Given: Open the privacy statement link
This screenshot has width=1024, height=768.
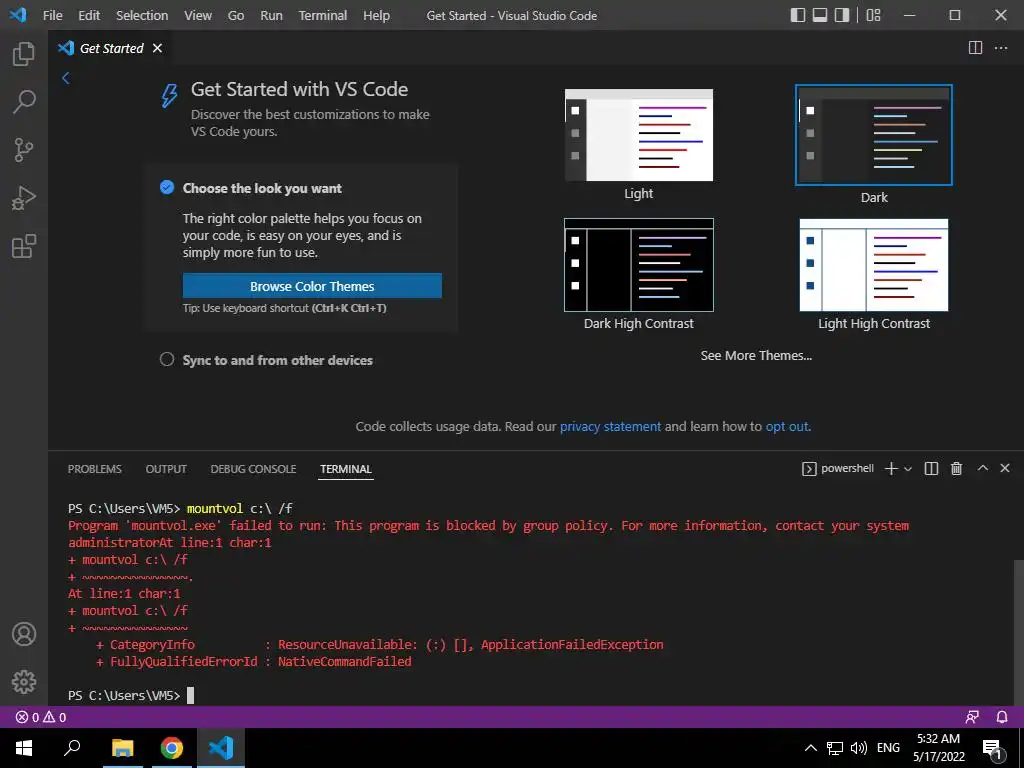Looking at the screenshot, I should pos(610,426).
